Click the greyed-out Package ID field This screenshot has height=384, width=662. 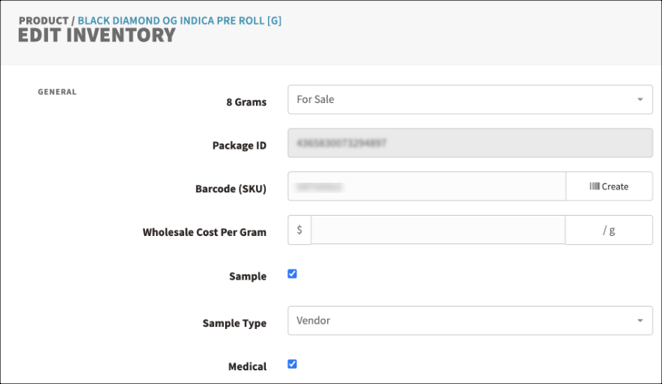click(470, 143)
